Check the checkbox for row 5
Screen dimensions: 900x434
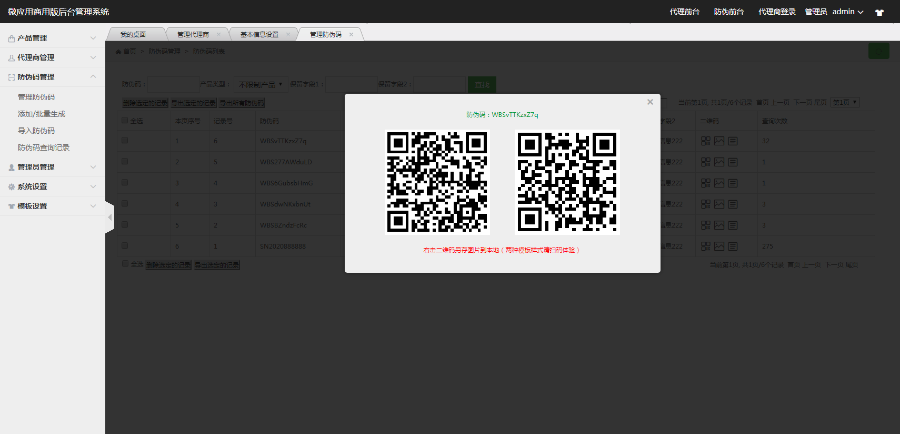pos(125,225)
